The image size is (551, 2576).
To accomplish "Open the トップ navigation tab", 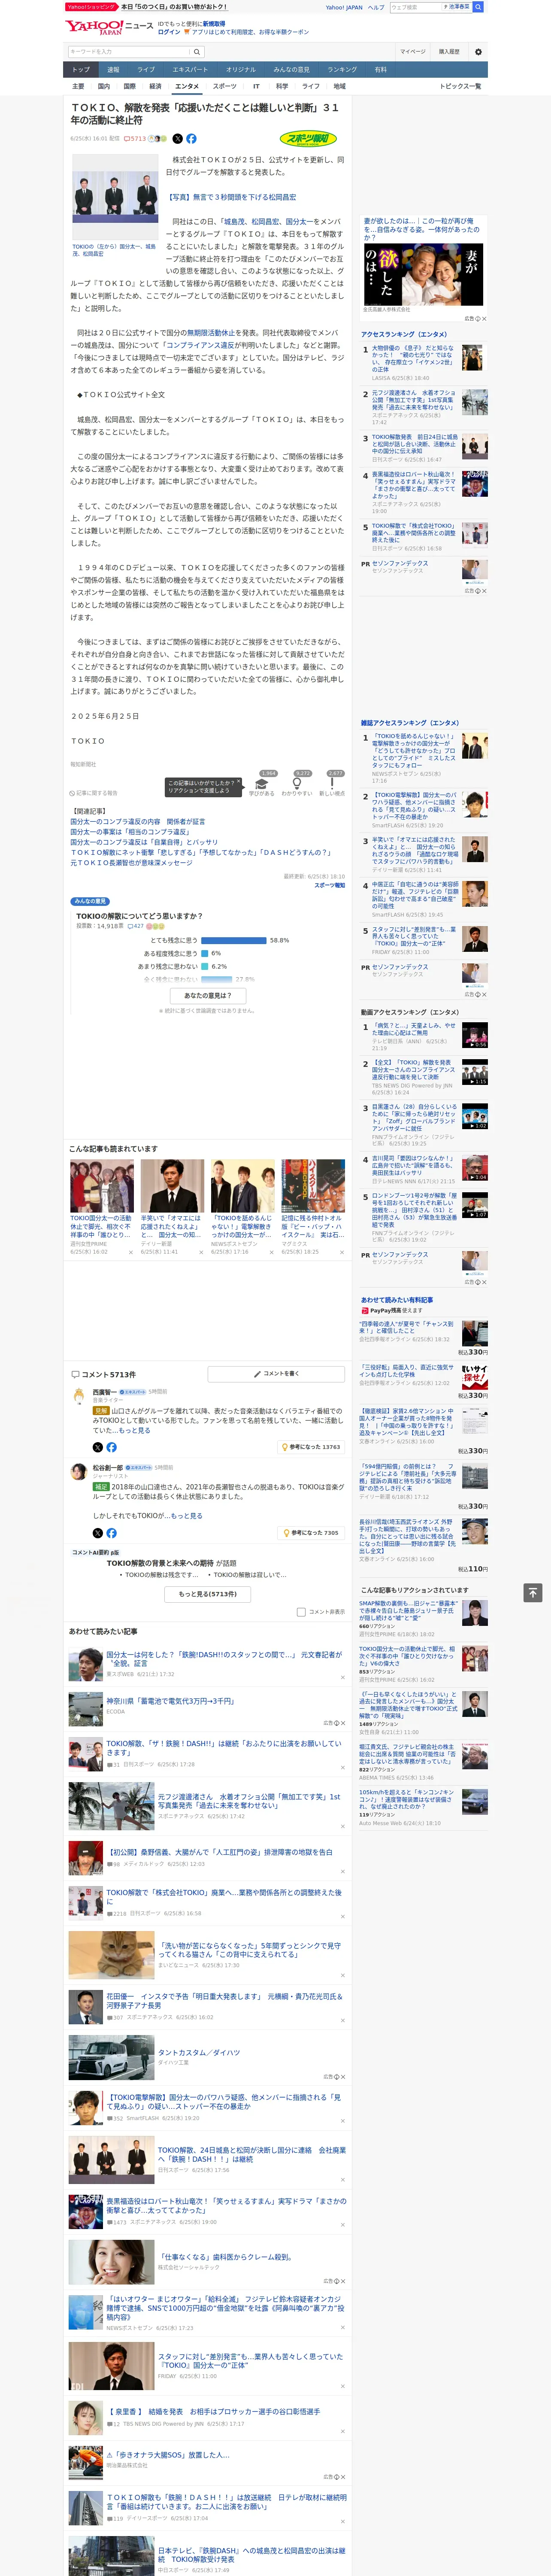I will pos(81,69).
